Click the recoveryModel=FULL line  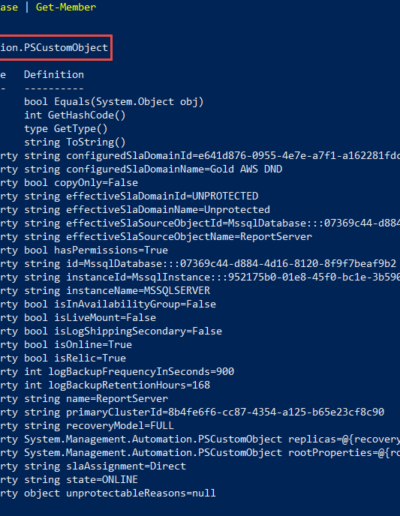pyautogui.click(x=99, y=426)
